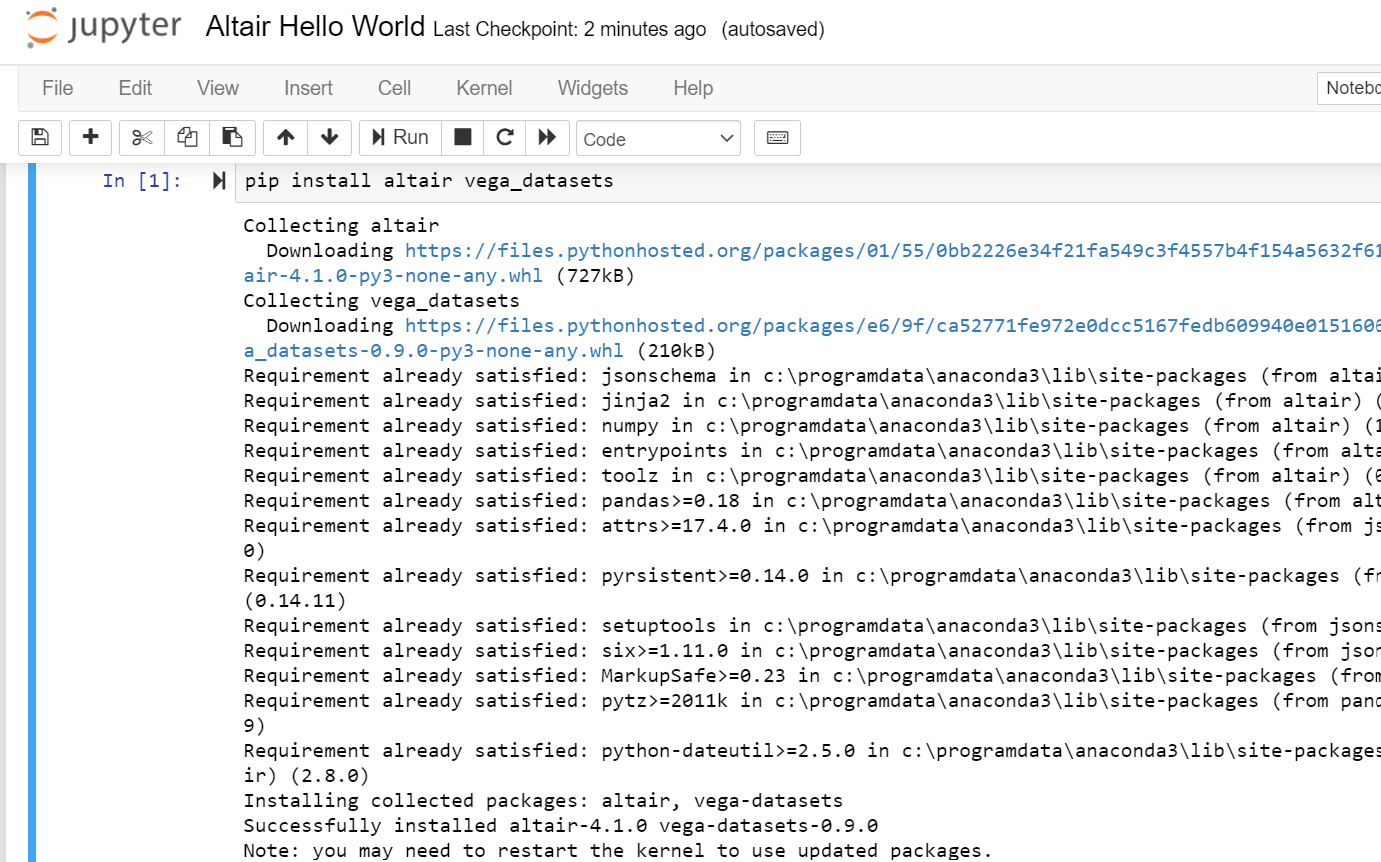Move the cell up with the up-arrow icon

[x=283, y=137]
